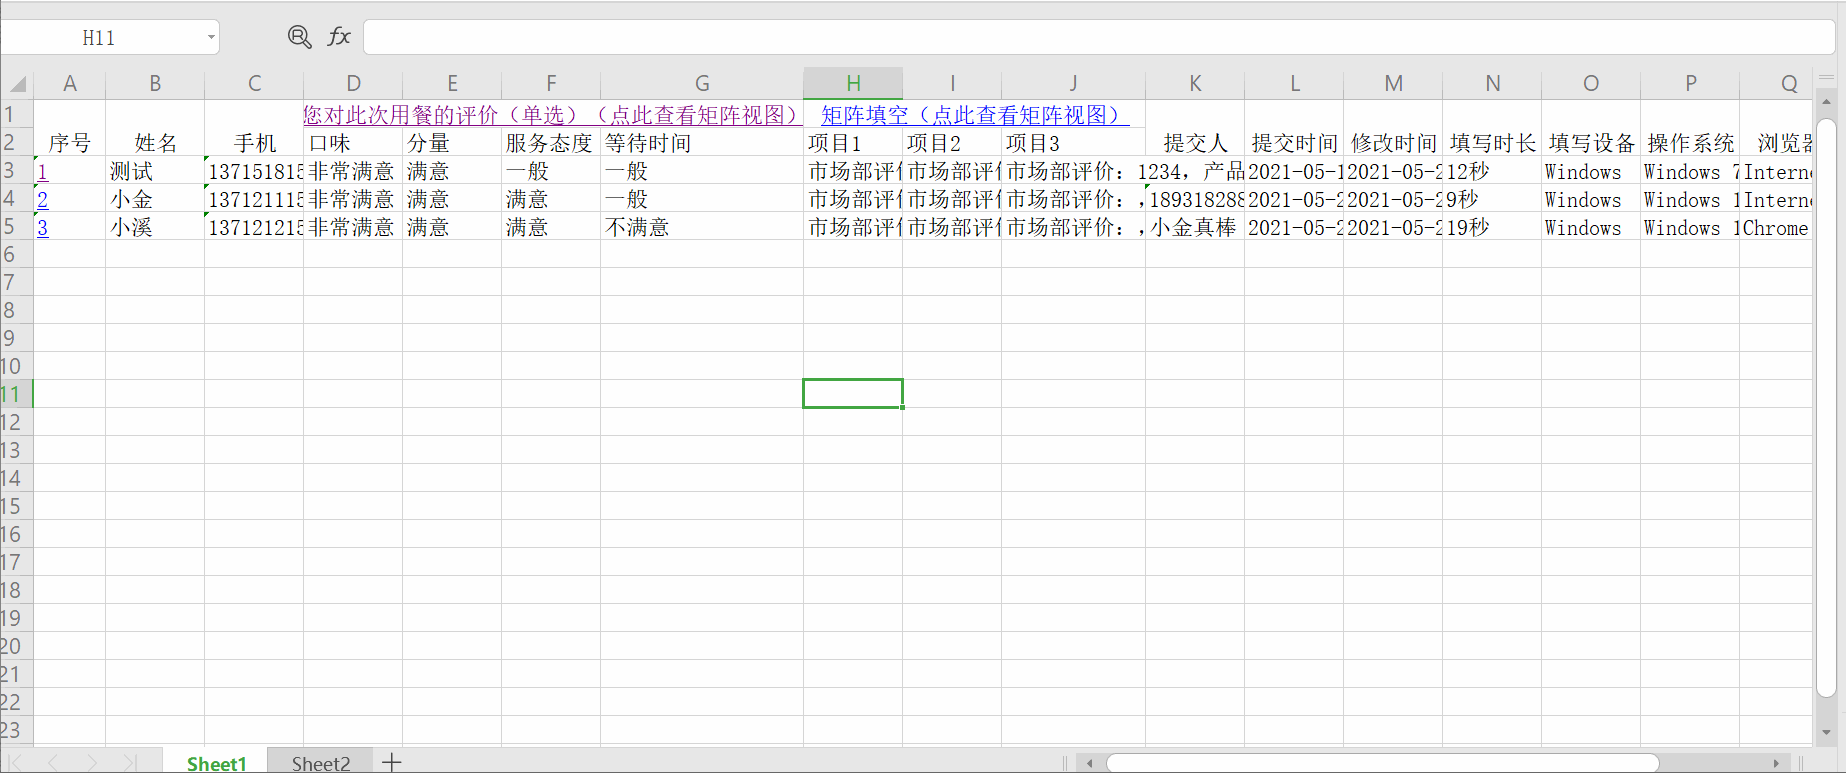1846x773 pixels.
Task: Open the 矩阵填空 matrix view link
Action: click(x=969, y=115)
